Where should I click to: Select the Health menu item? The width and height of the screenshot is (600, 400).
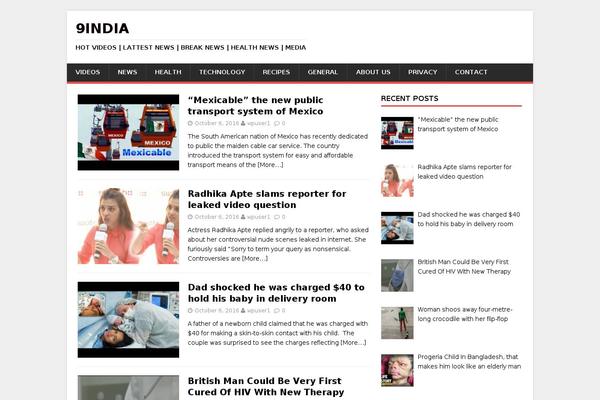(x=168, y=72)
